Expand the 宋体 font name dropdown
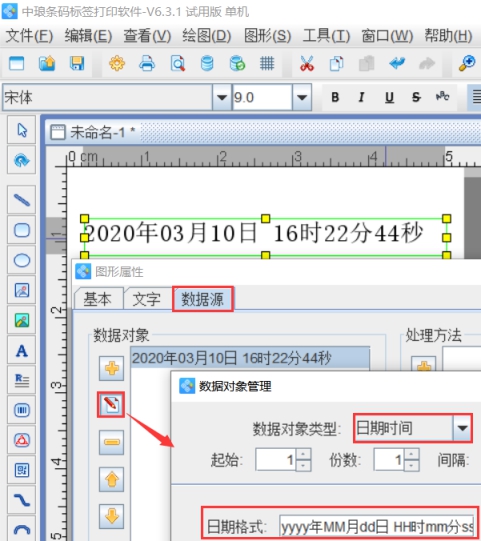 pyautogui.click(x=222, y=98)
